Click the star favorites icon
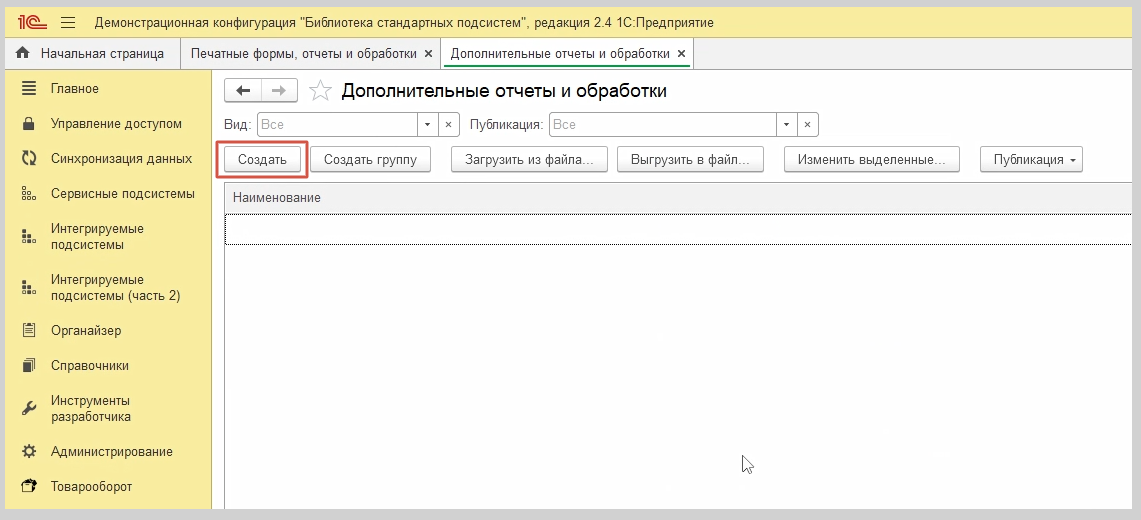This screenshot has width=1141, height=520. pyautogui.click(x=320, y=91)
